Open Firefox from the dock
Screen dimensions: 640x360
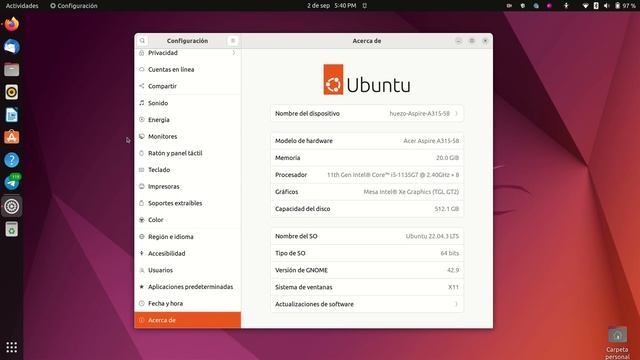click(x=11, y=24)
